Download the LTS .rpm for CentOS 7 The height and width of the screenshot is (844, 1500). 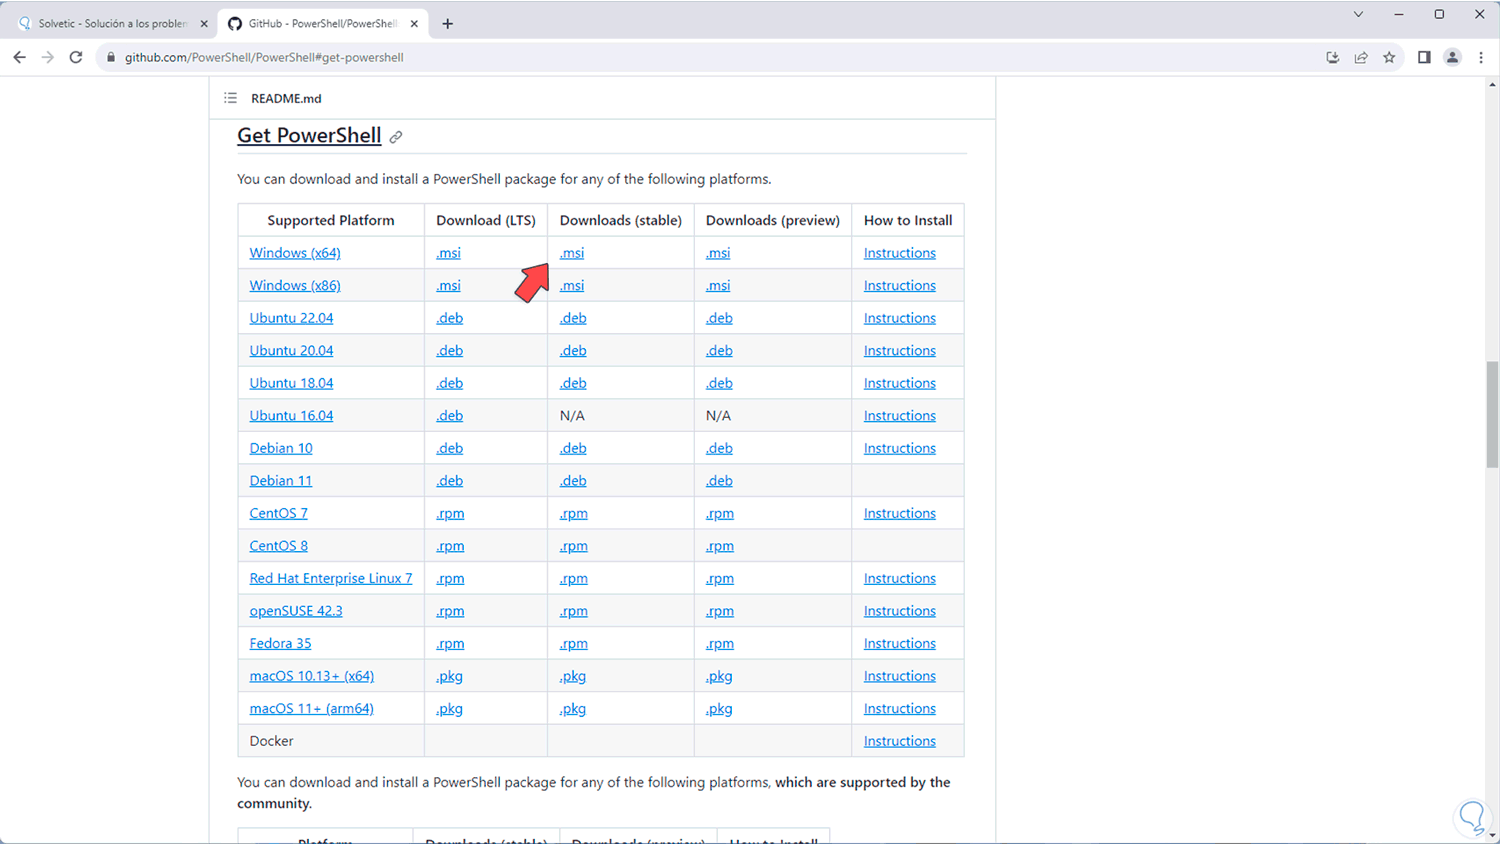coord(450,513)
